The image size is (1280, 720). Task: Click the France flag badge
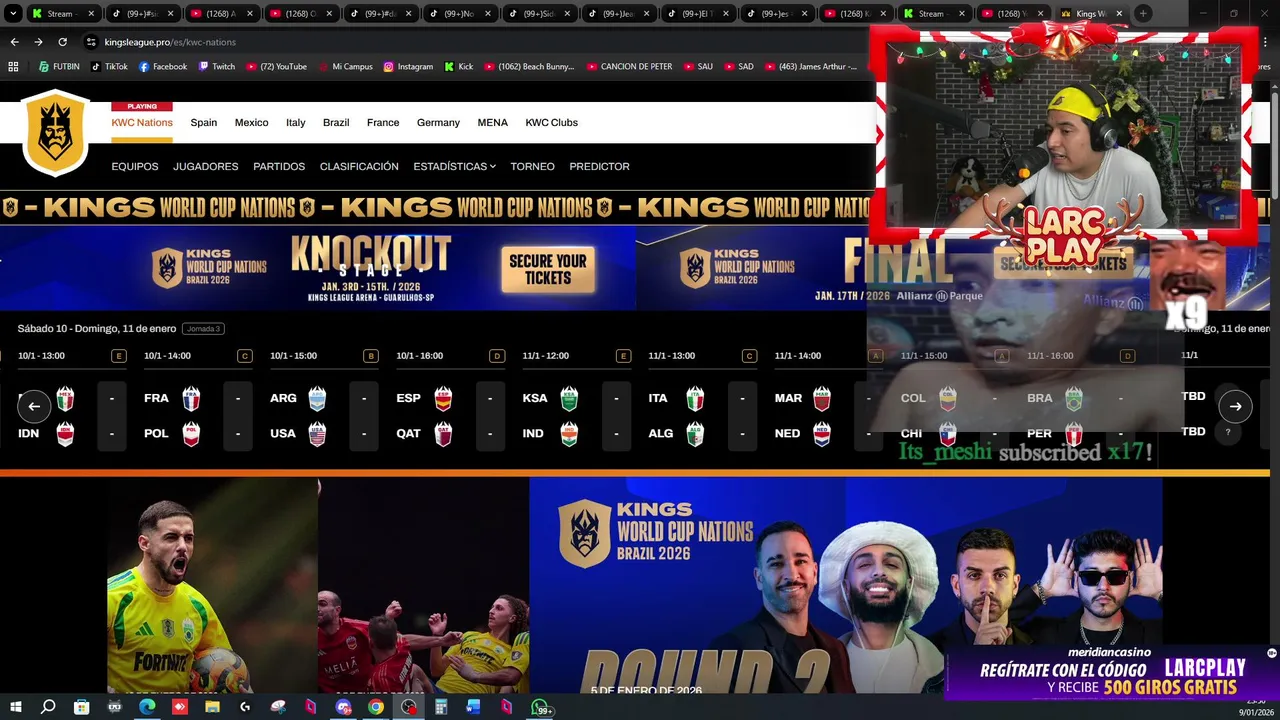click(191, 399)
